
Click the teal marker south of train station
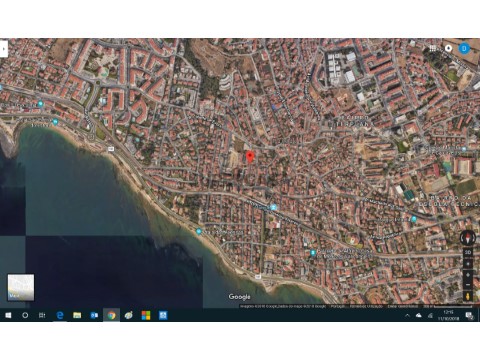click(x=313, y=253)
